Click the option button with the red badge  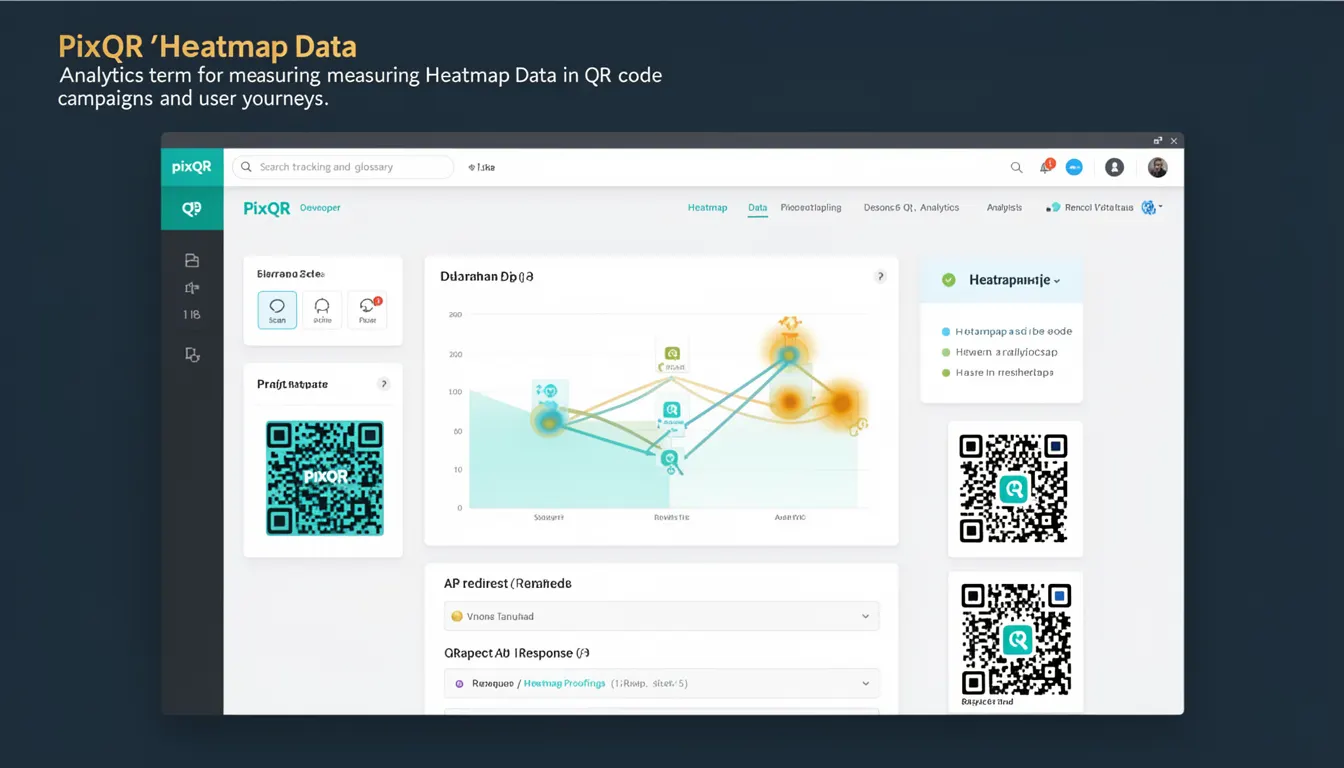click(x=367, y=310)
